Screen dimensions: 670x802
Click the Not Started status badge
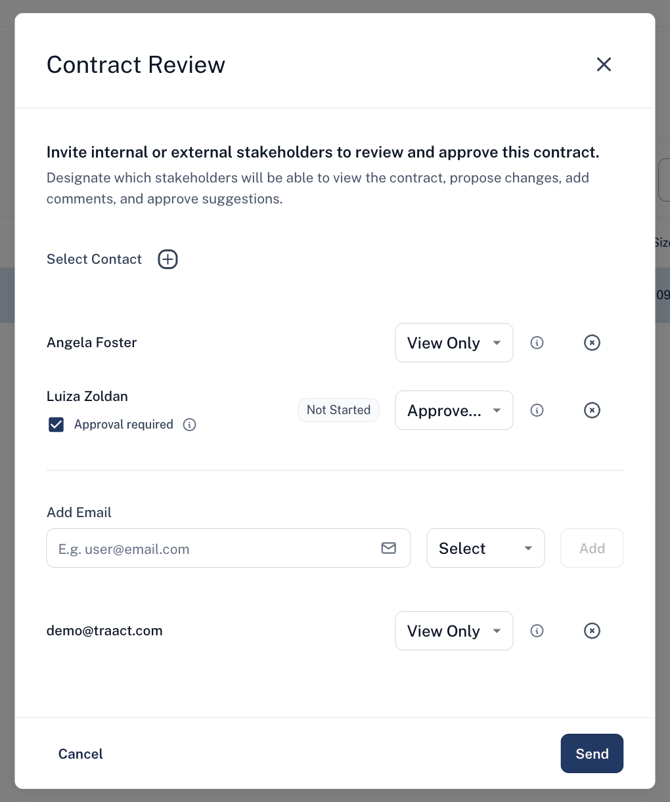click(339, 410)
